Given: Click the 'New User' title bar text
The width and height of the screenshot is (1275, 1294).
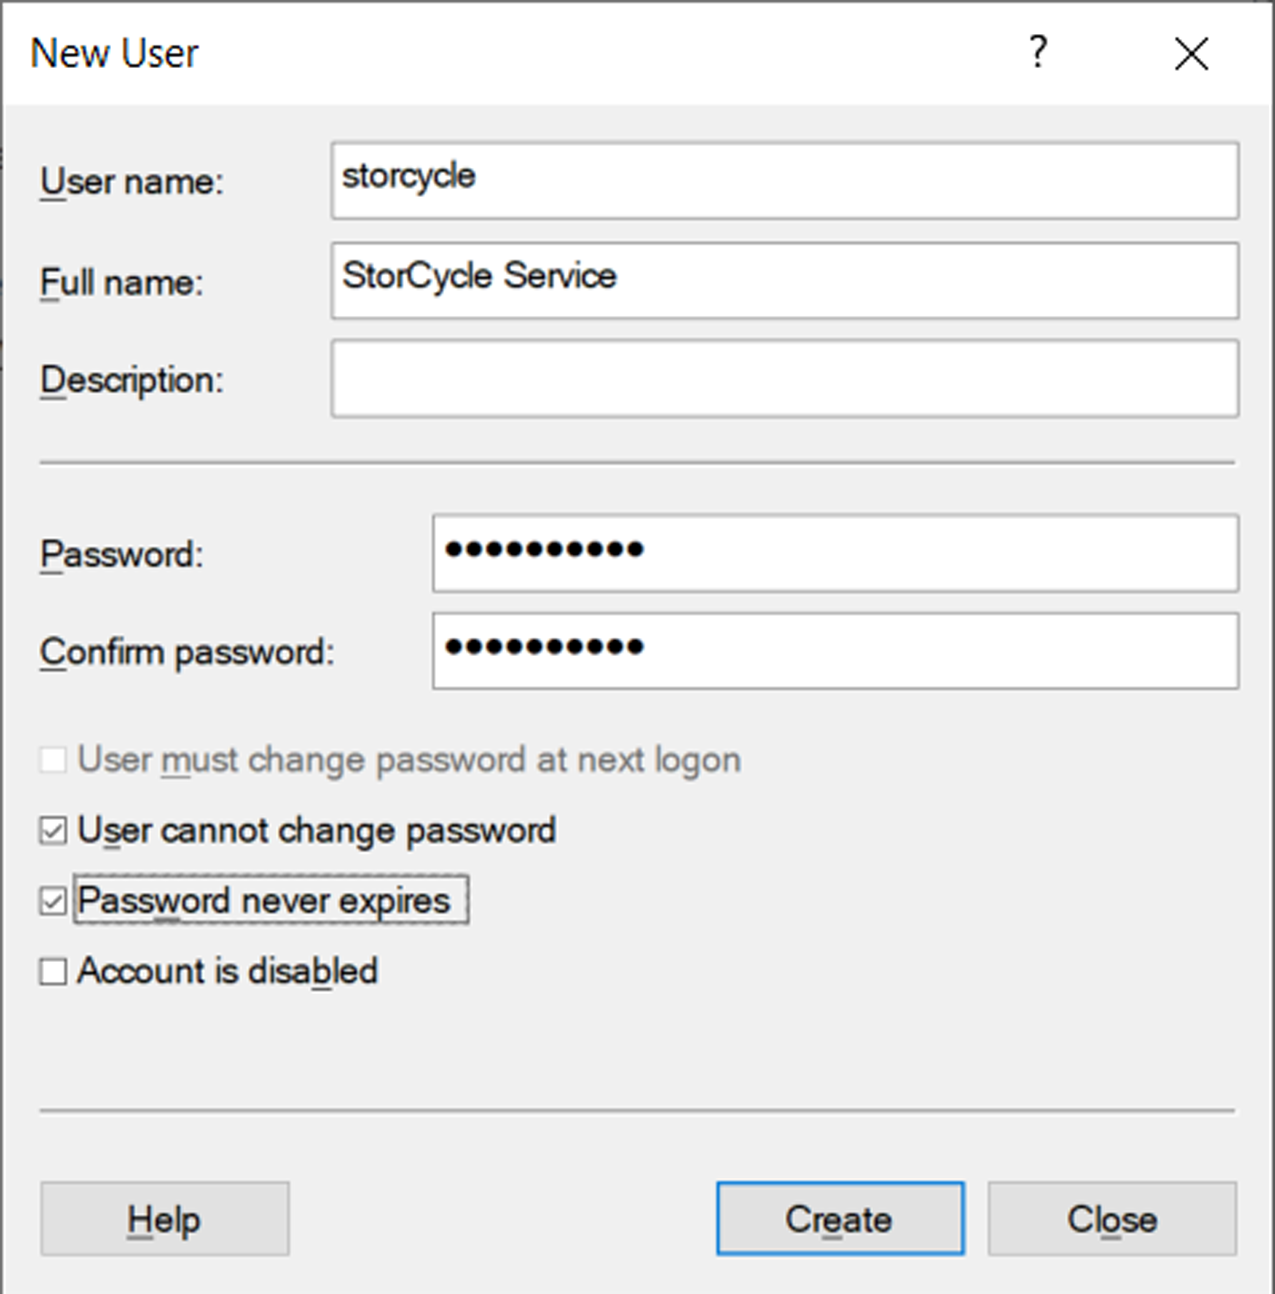Looking at the screenshot, I should [x=114, y=54].
